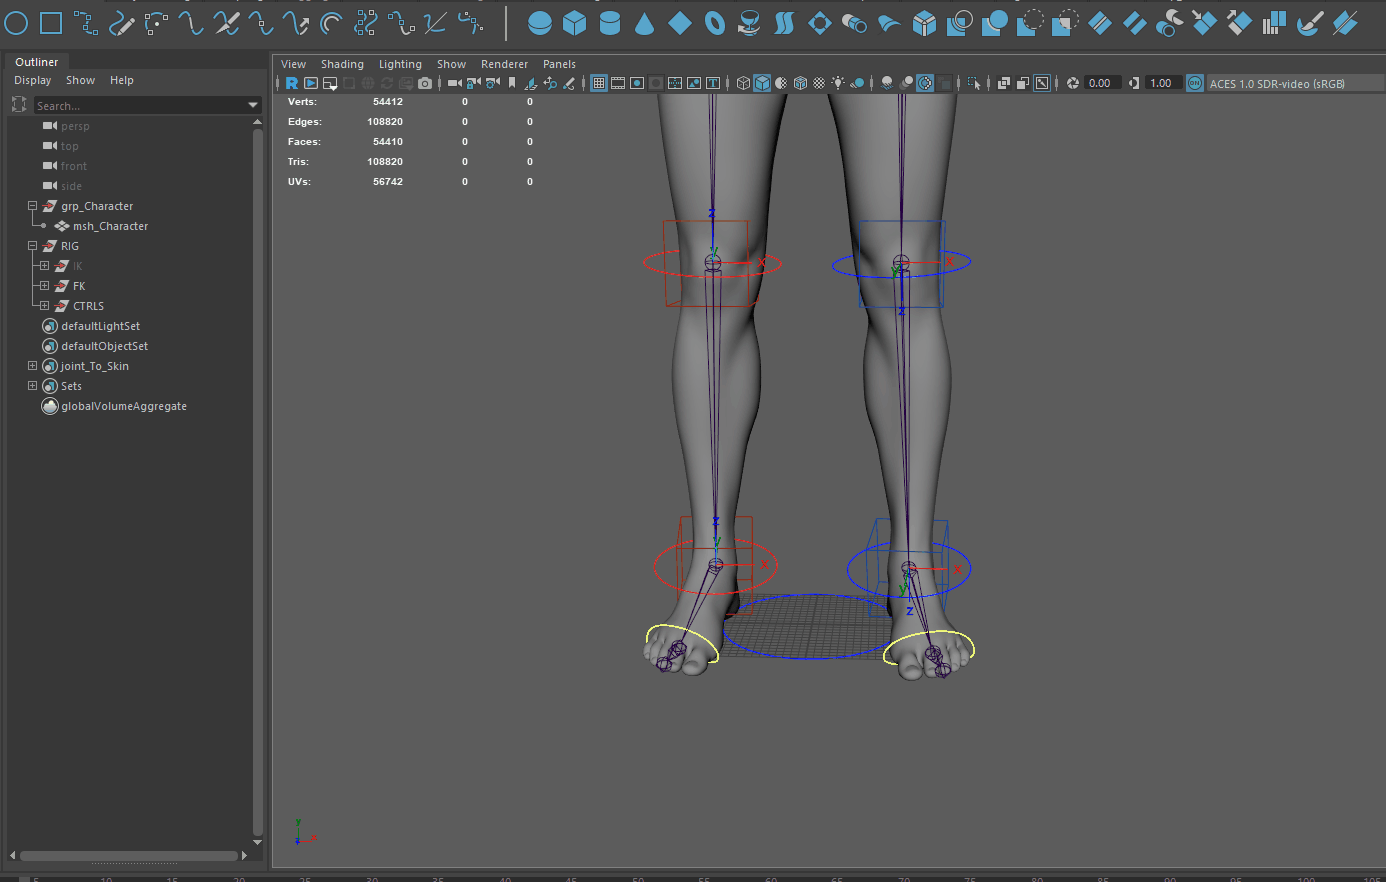The width and height of the screenshot is (1386, 882).
Task: Toggle the Resolution Gate display
Action: pos(637,83)
